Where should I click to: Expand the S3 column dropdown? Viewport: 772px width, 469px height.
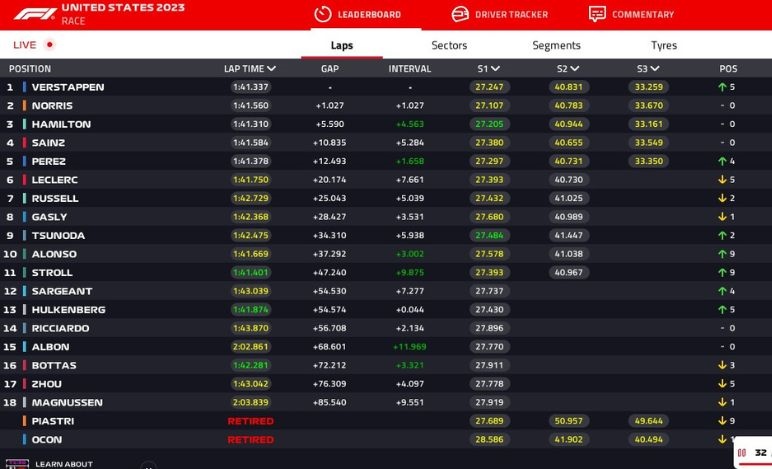click(x=656, y=69)
